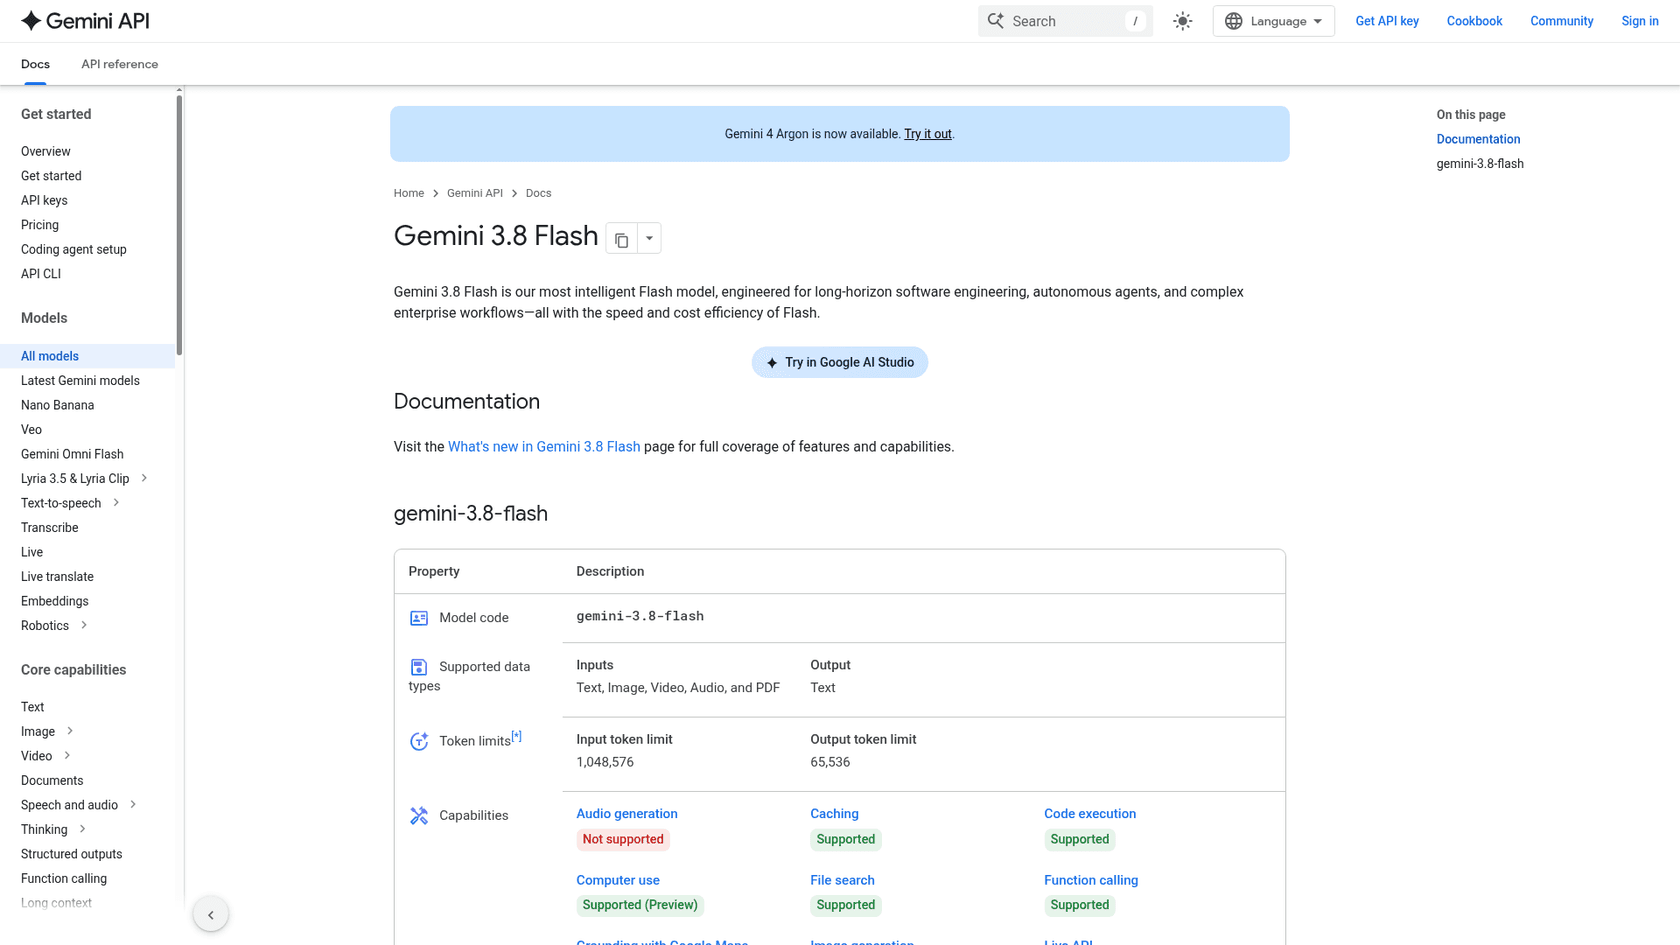
Task: Open the Get API key link
Action: pyautogui.click(x=1387, y=21)
